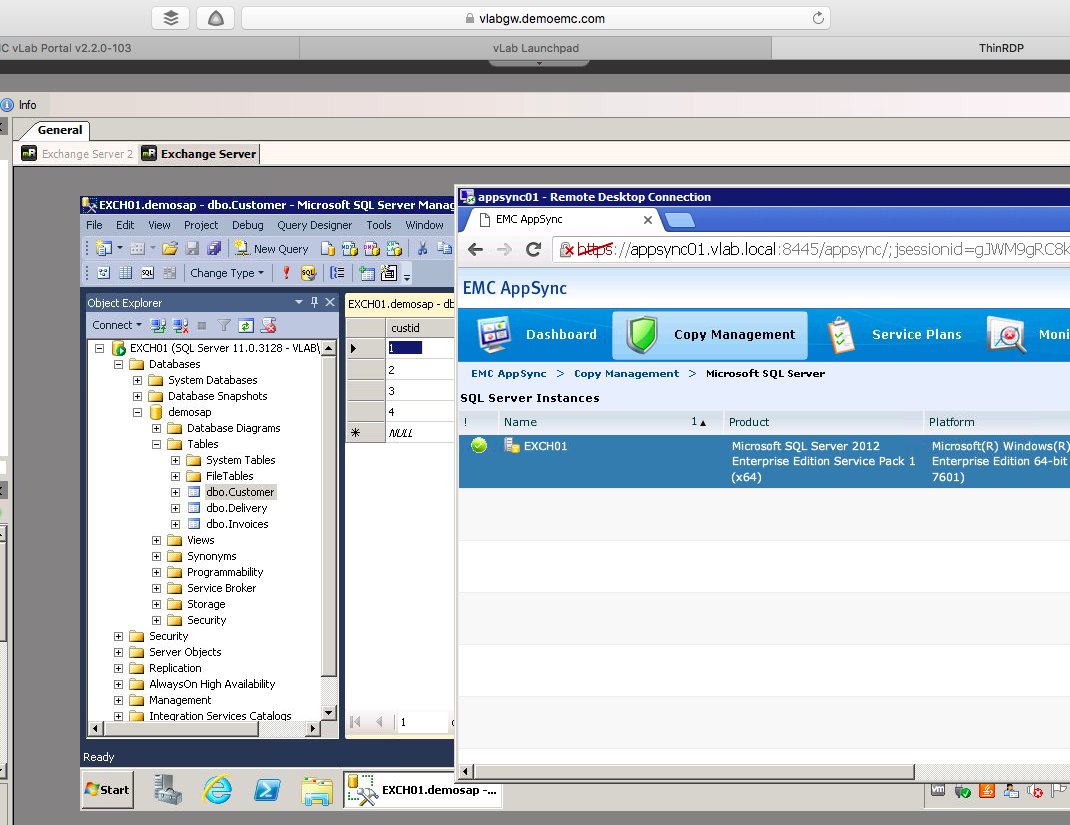Click the Filter funnel icon in Object Explorer

pyautogui.click(x=224, y=325)
